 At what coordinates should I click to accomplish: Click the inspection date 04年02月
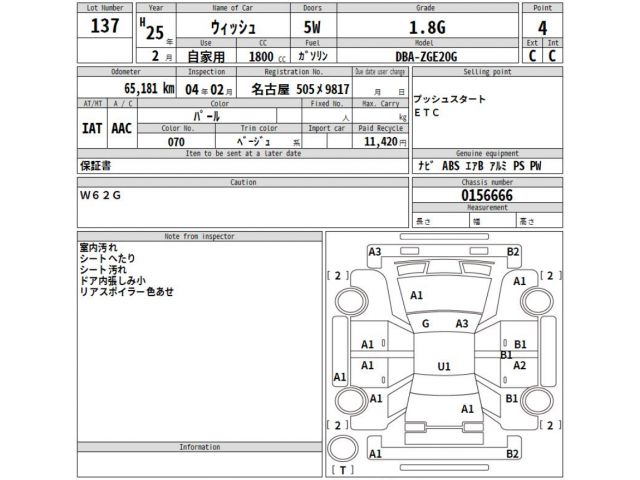click(209, 89)
